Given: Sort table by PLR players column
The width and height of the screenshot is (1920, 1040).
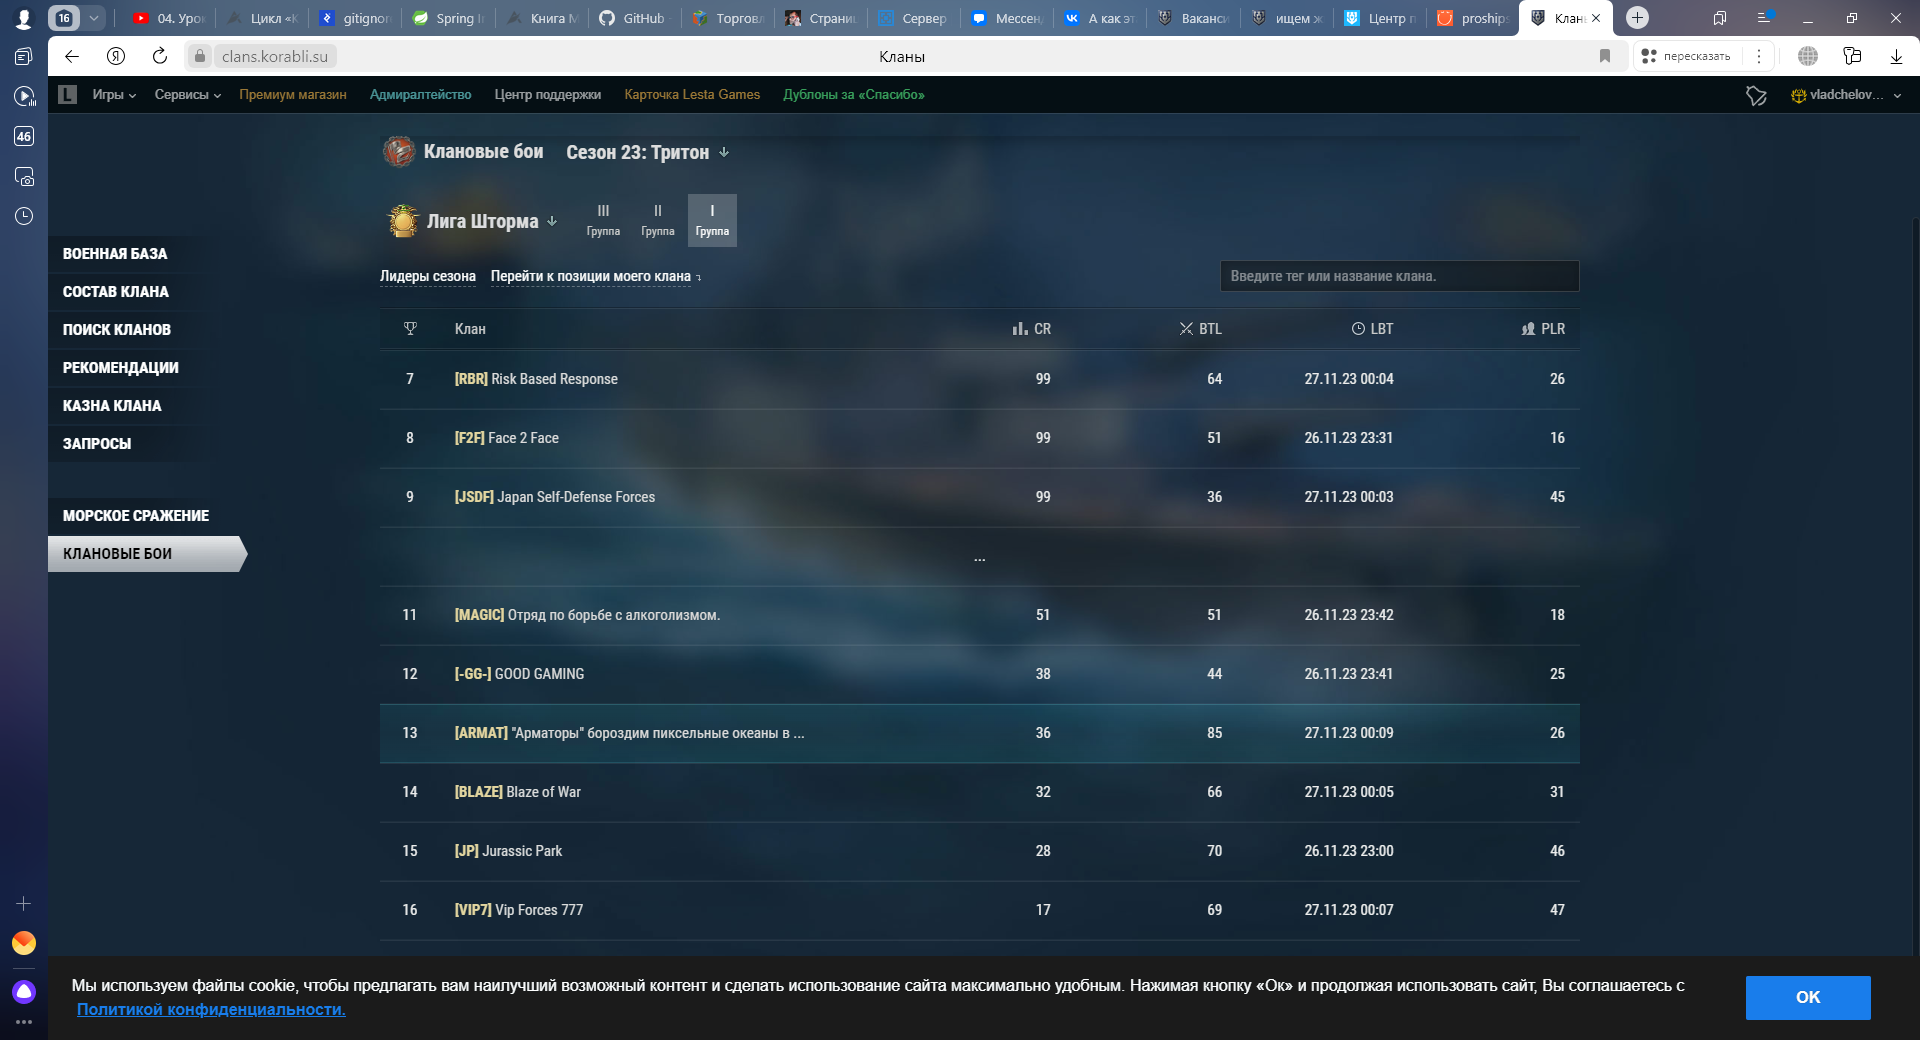Looking at the screenshot, I should coord(1543,329).
